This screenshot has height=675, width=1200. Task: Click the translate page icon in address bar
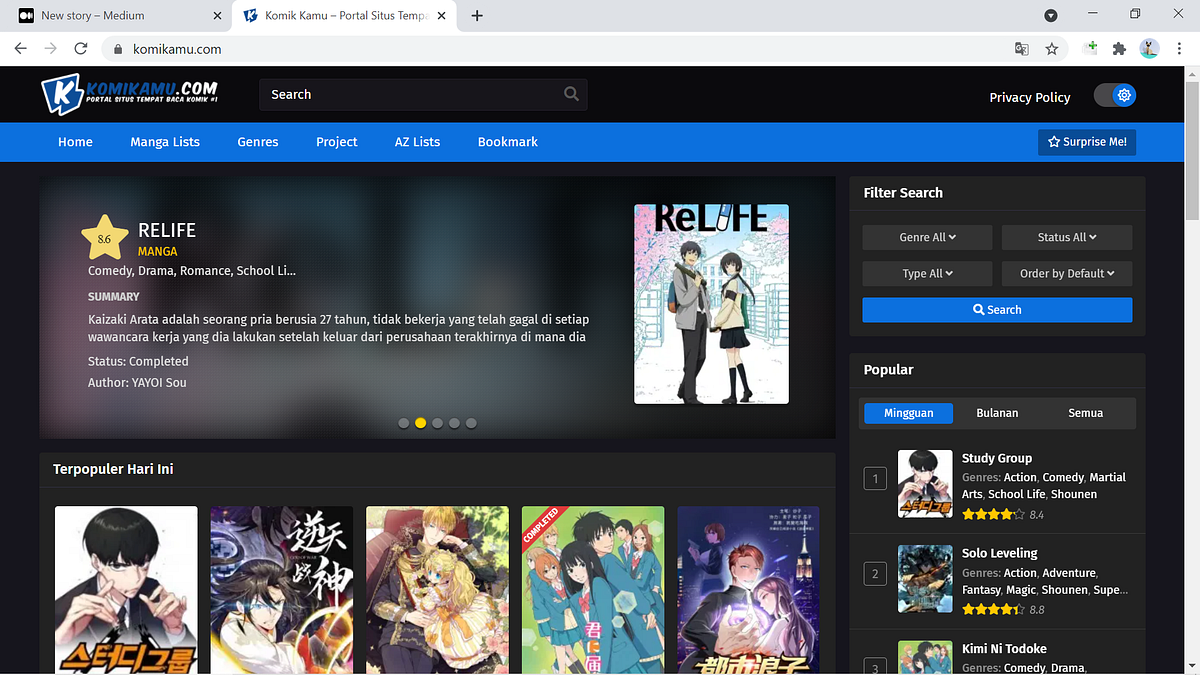point(1021,48)
